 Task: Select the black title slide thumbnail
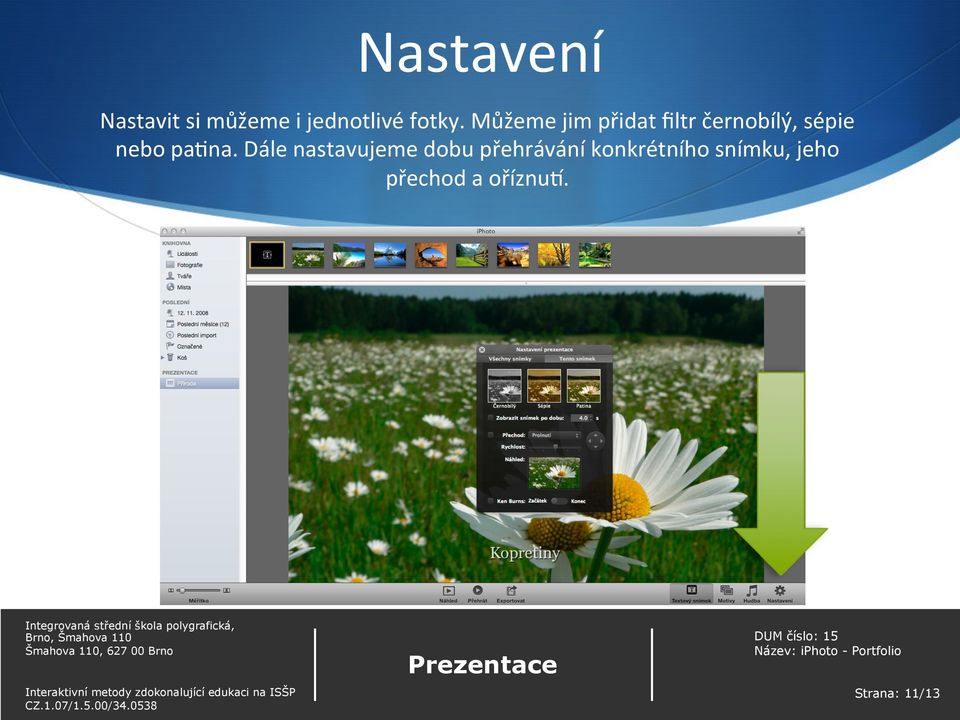pyautogui.click(x=267, y=255)
